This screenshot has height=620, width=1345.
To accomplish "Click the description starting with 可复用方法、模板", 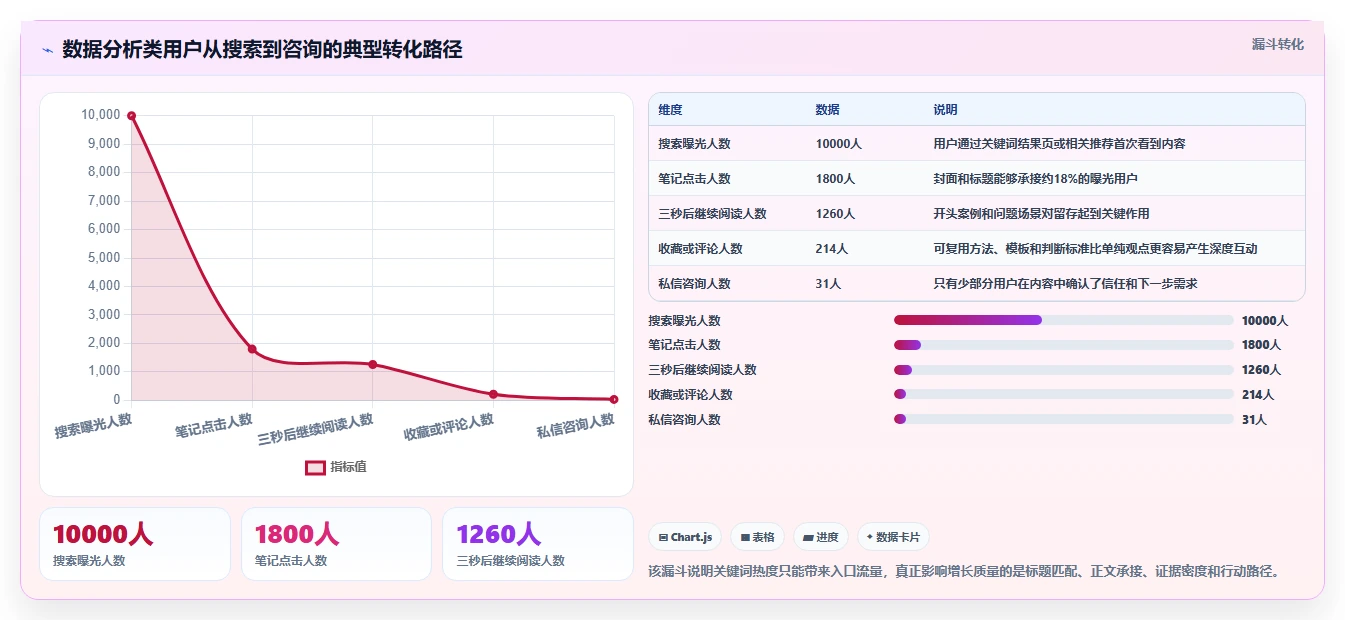I will pyautogui.click(x=1095, y=249).
